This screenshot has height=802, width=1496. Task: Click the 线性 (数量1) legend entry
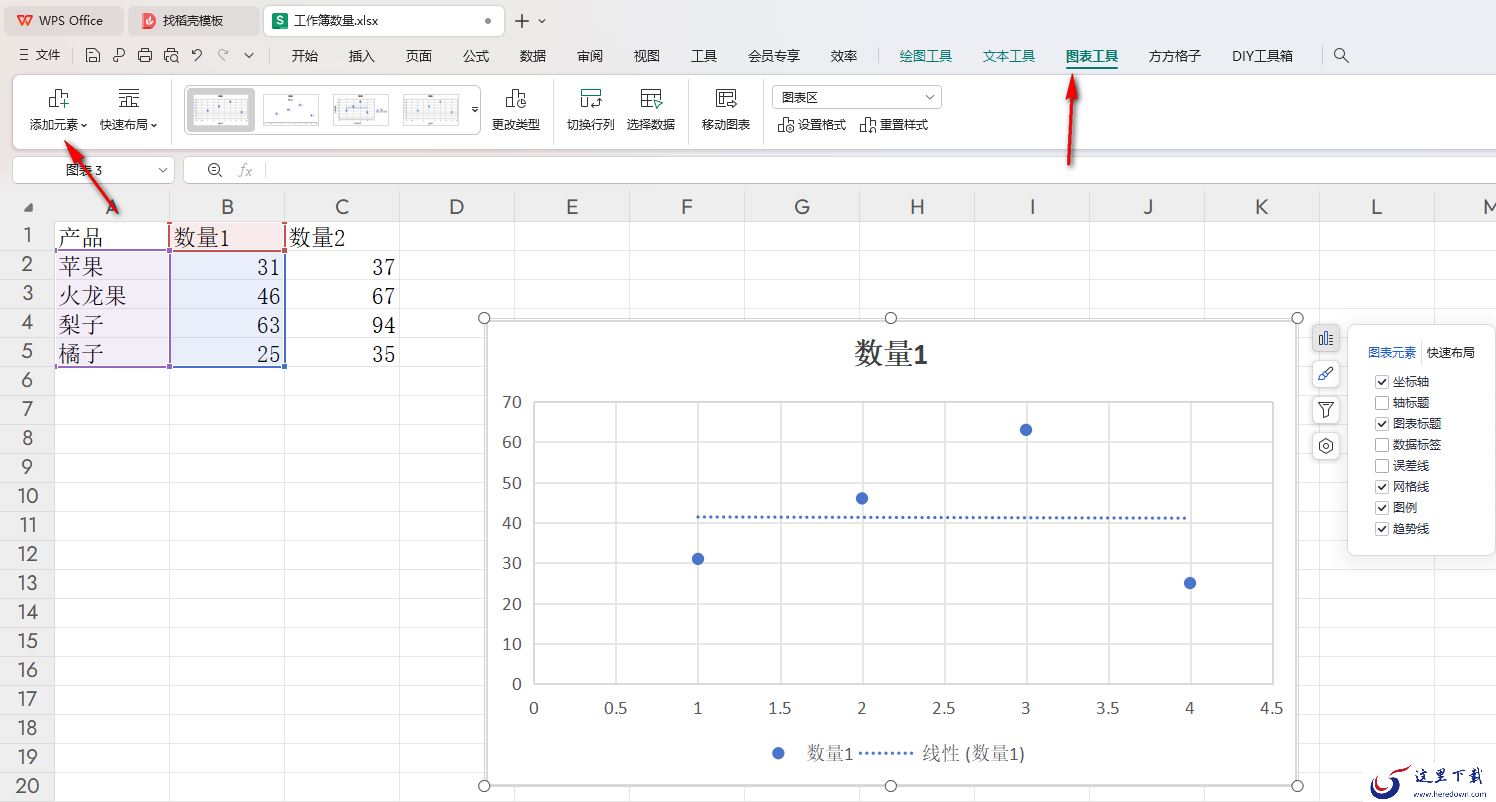[942, 754]
